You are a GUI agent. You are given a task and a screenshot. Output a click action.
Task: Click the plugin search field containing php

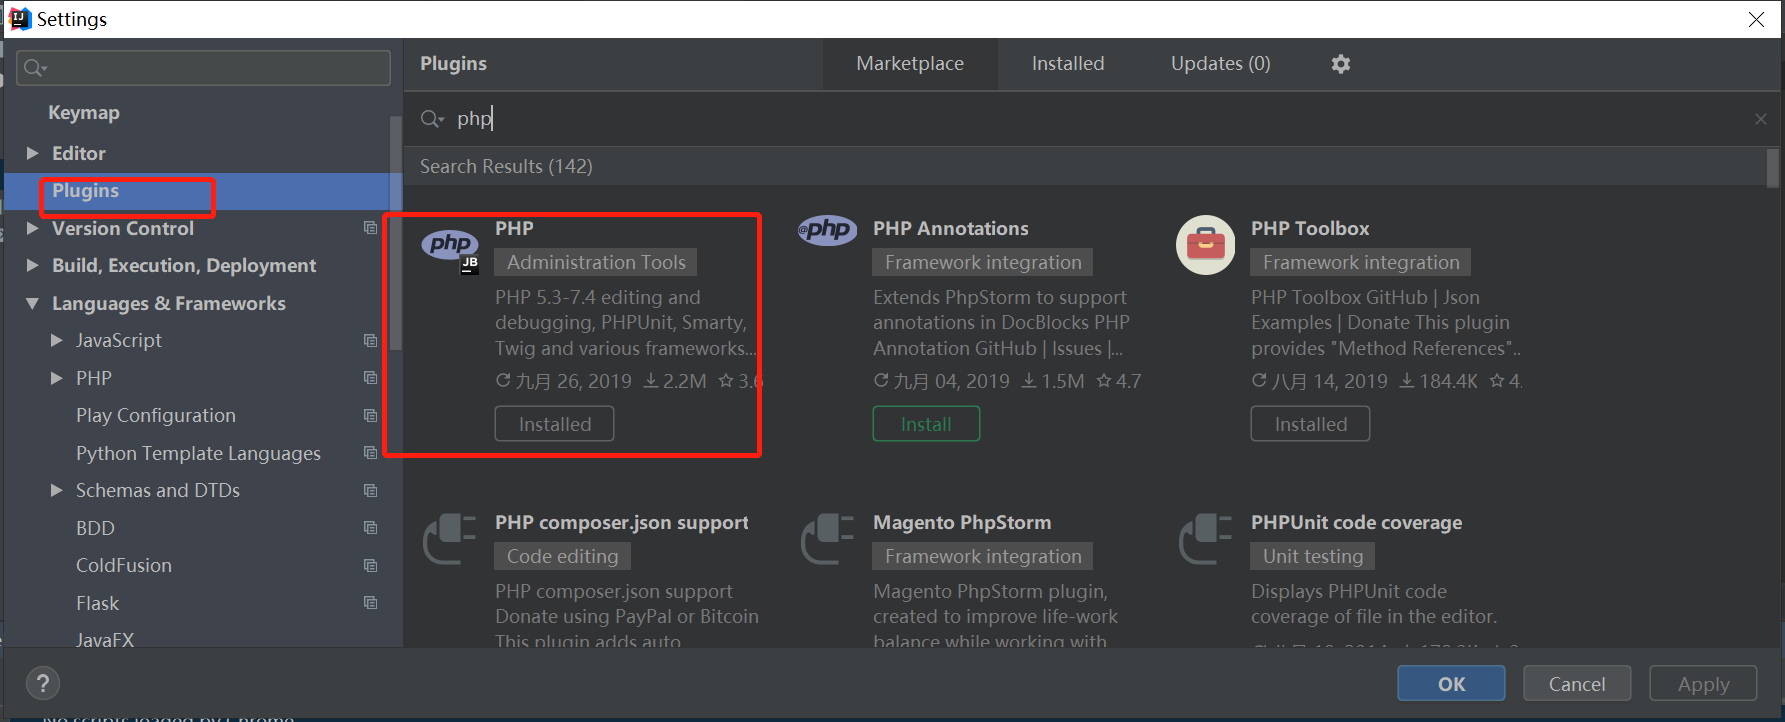coord(1090,119)
